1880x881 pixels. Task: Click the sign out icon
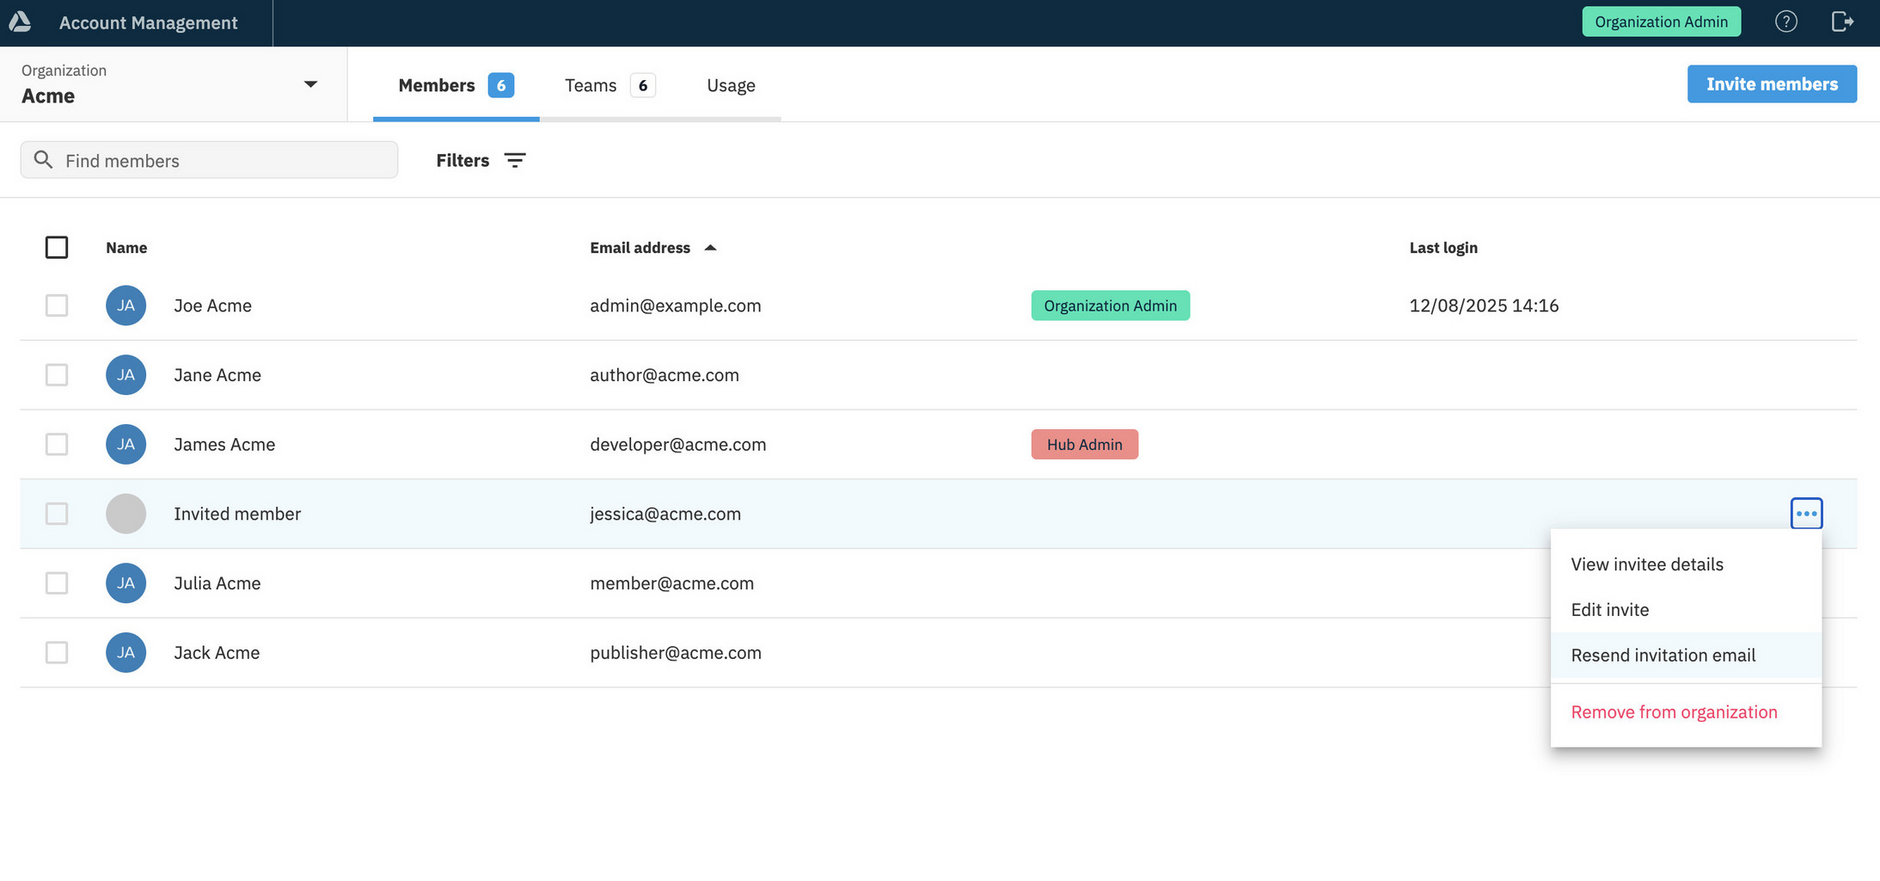click(x=1842, y=22)
